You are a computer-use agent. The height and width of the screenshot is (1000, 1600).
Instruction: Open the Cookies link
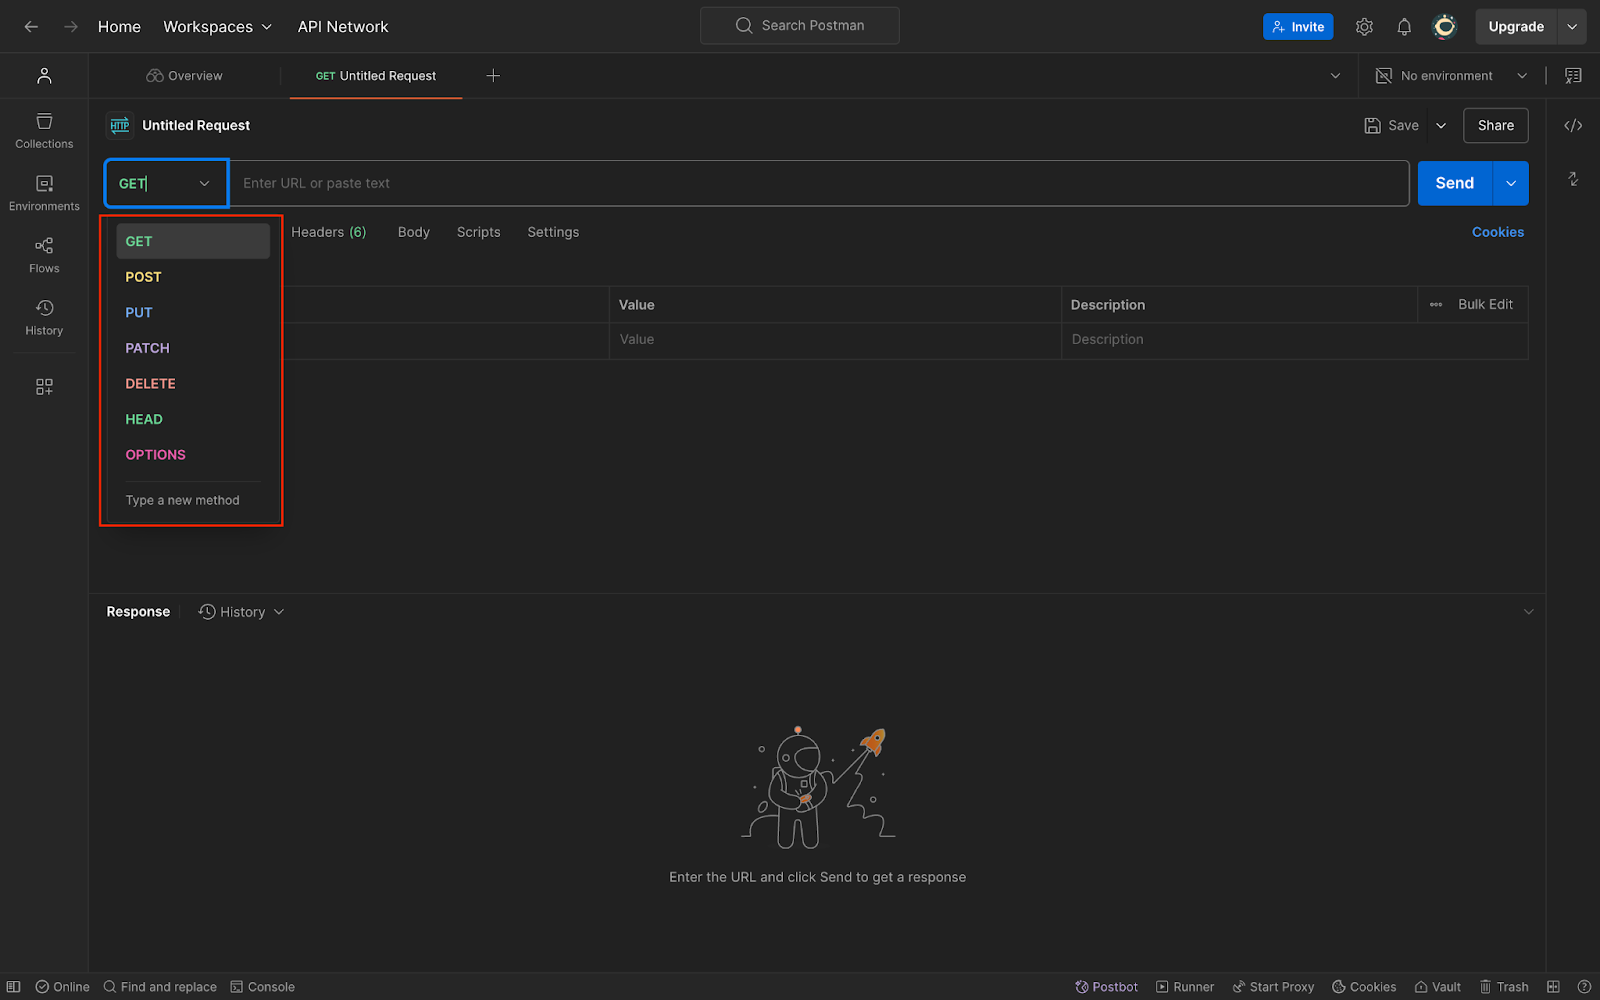[1498, 232]
